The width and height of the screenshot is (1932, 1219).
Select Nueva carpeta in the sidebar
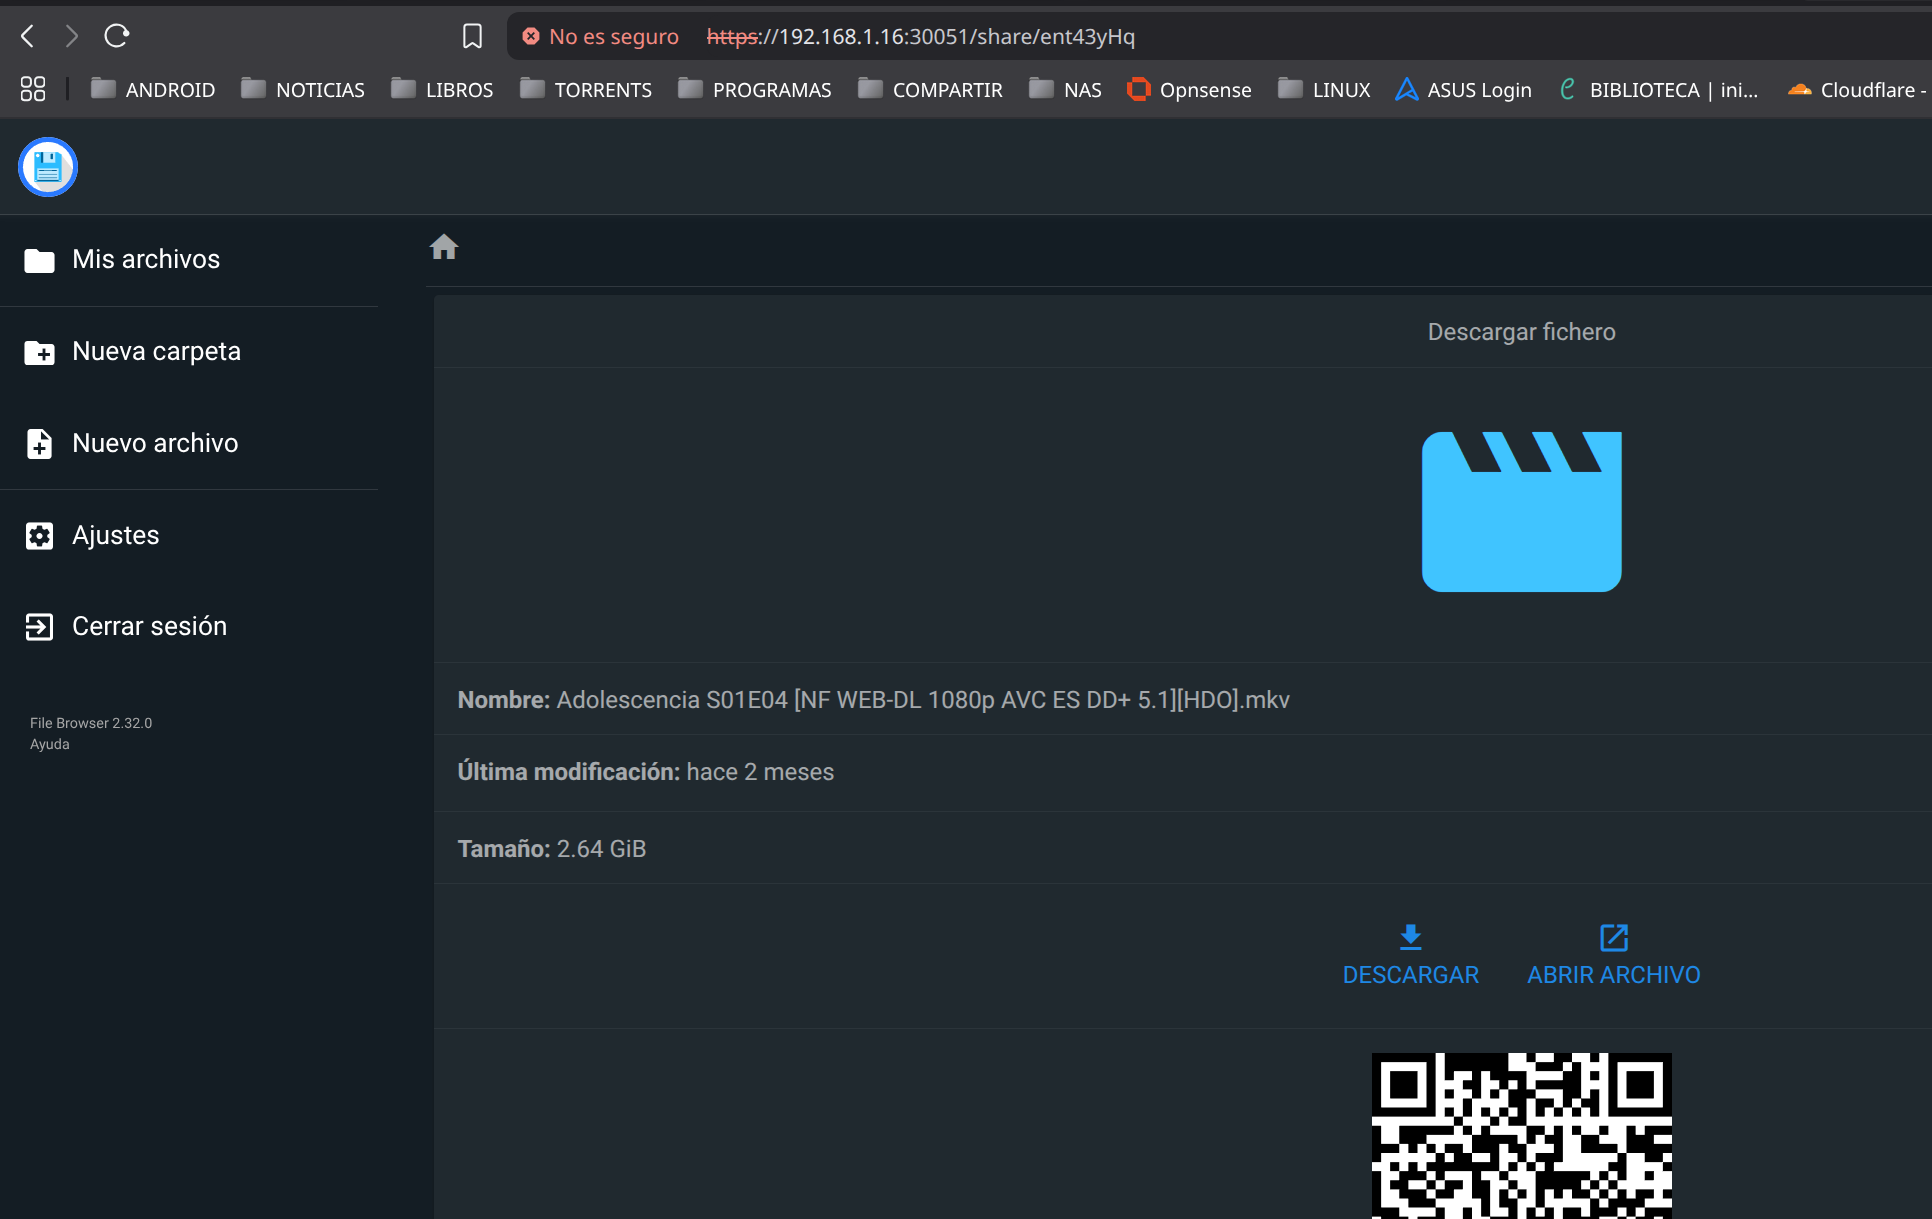156,352
